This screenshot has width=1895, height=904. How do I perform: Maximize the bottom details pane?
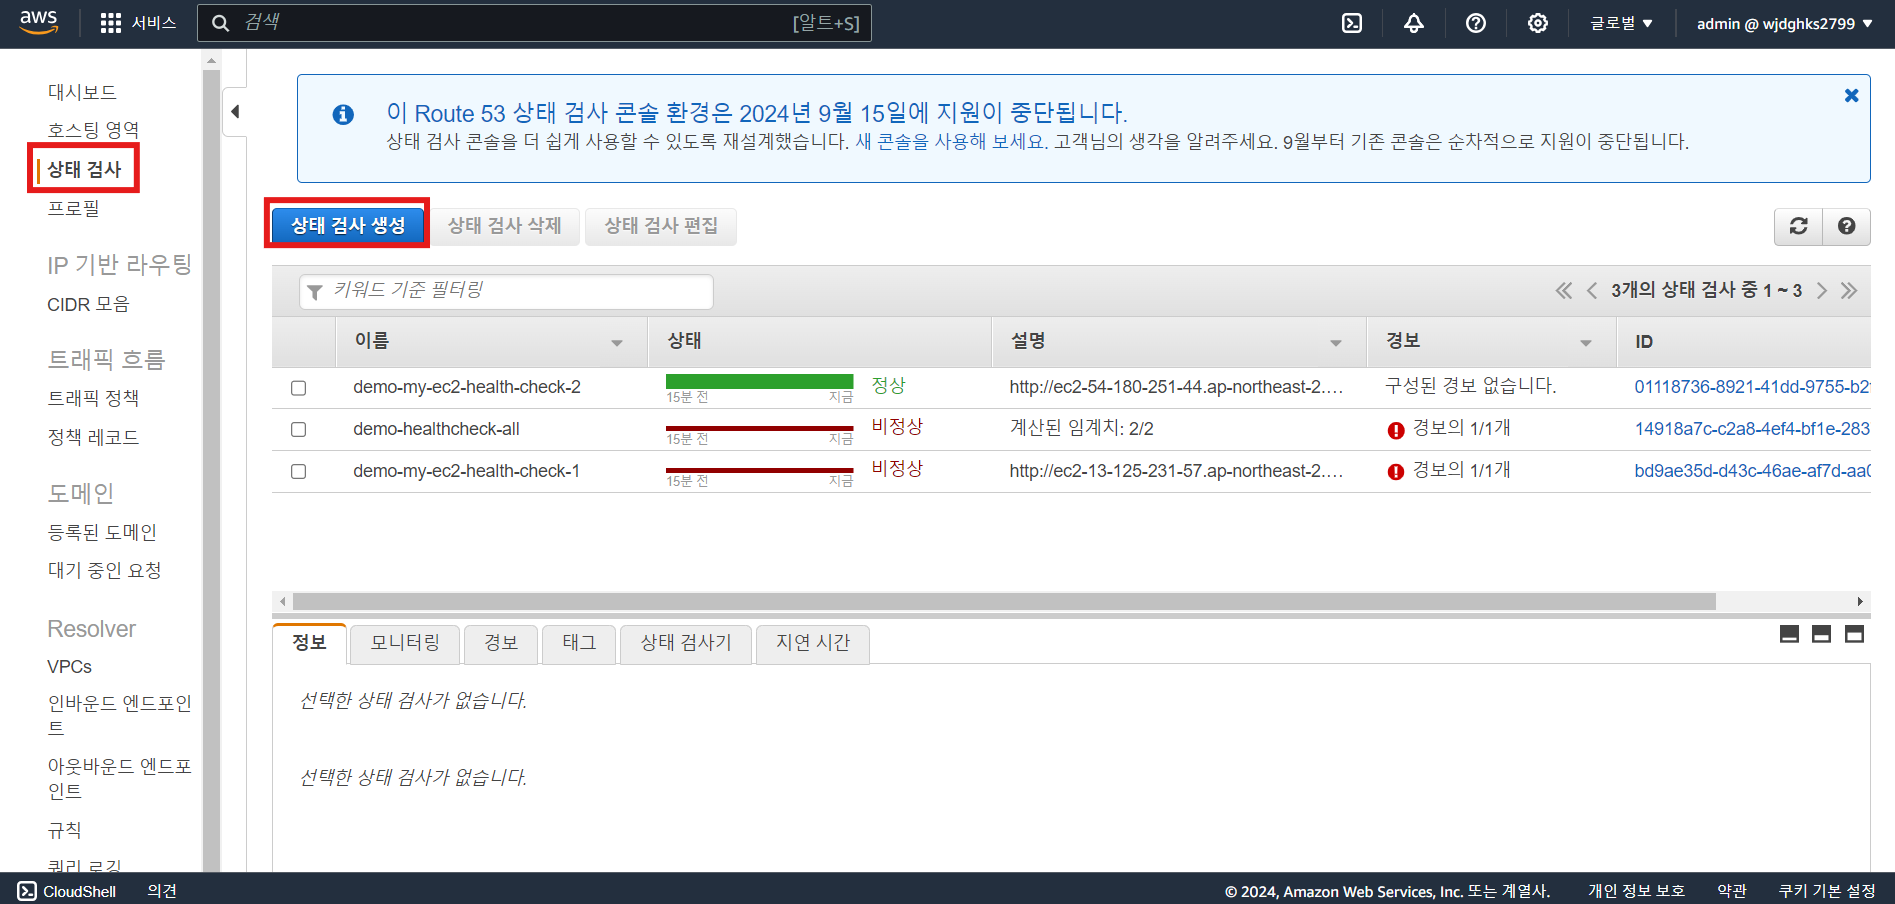pos(1854,634)
